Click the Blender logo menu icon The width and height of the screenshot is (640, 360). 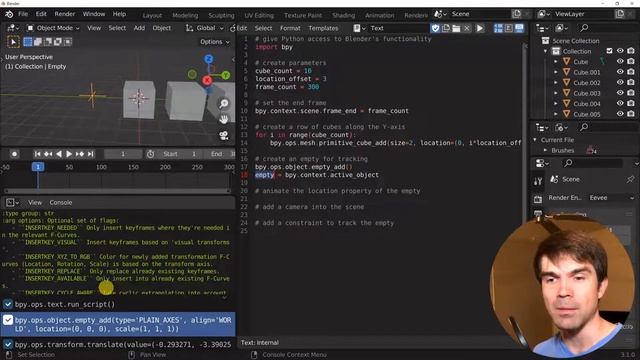pos(9,14)
